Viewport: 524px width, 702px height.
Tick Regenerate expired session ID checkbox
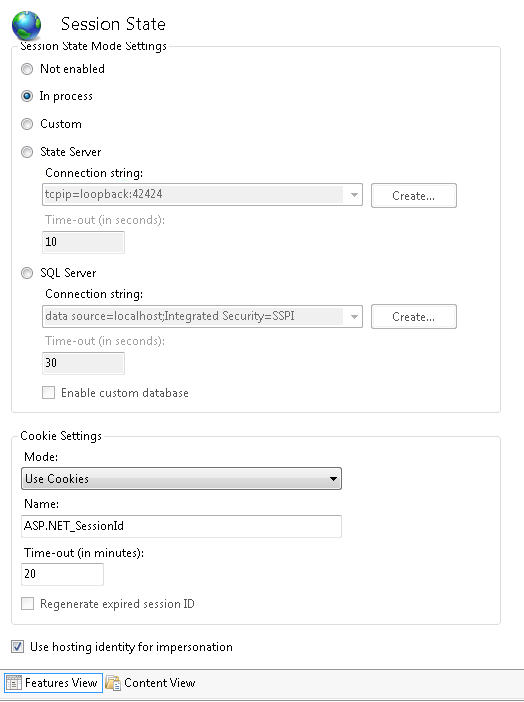pyautogui.click(x=27, y=604)
